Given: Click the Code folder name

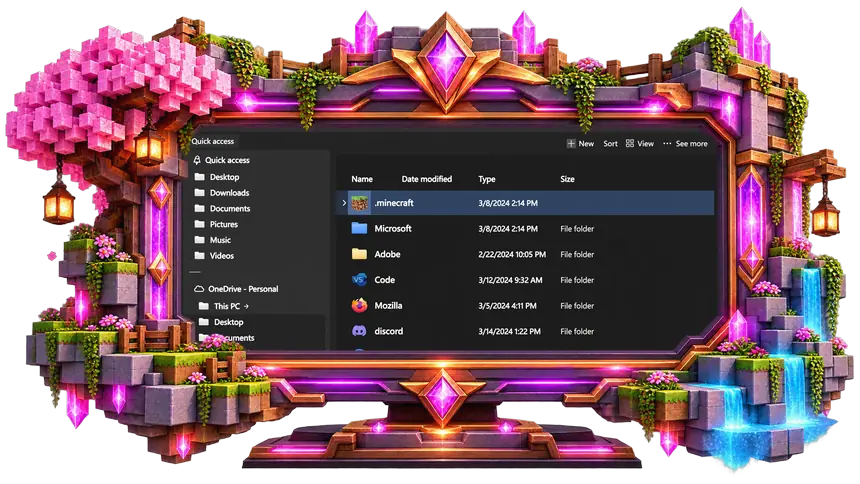Looking at the screenshot, I should 384,280.
